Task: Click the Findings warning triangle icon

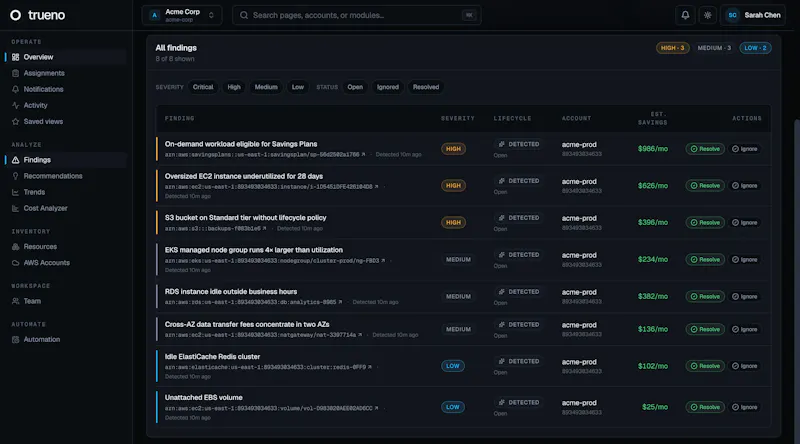Action: coord(15,160)
